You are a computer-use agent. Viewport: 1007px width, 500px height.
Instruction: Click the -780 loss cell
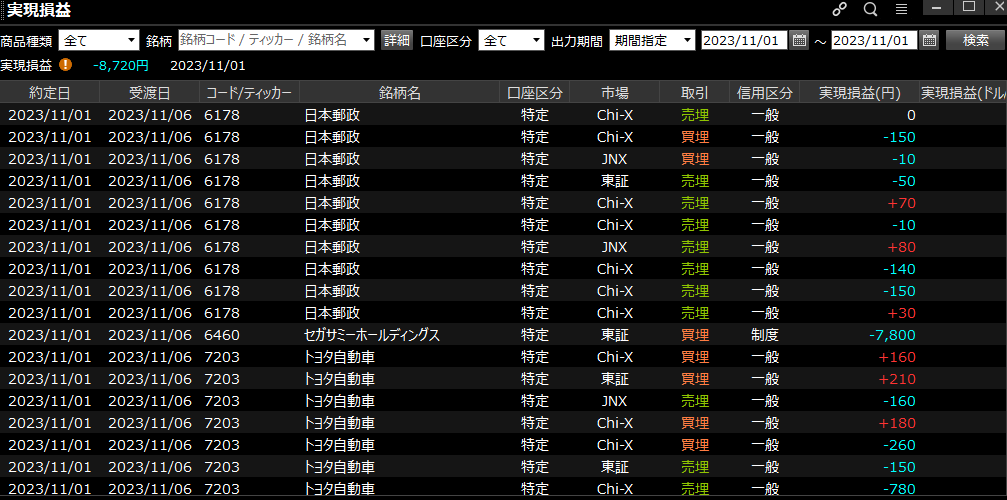[x=899, y=488]
